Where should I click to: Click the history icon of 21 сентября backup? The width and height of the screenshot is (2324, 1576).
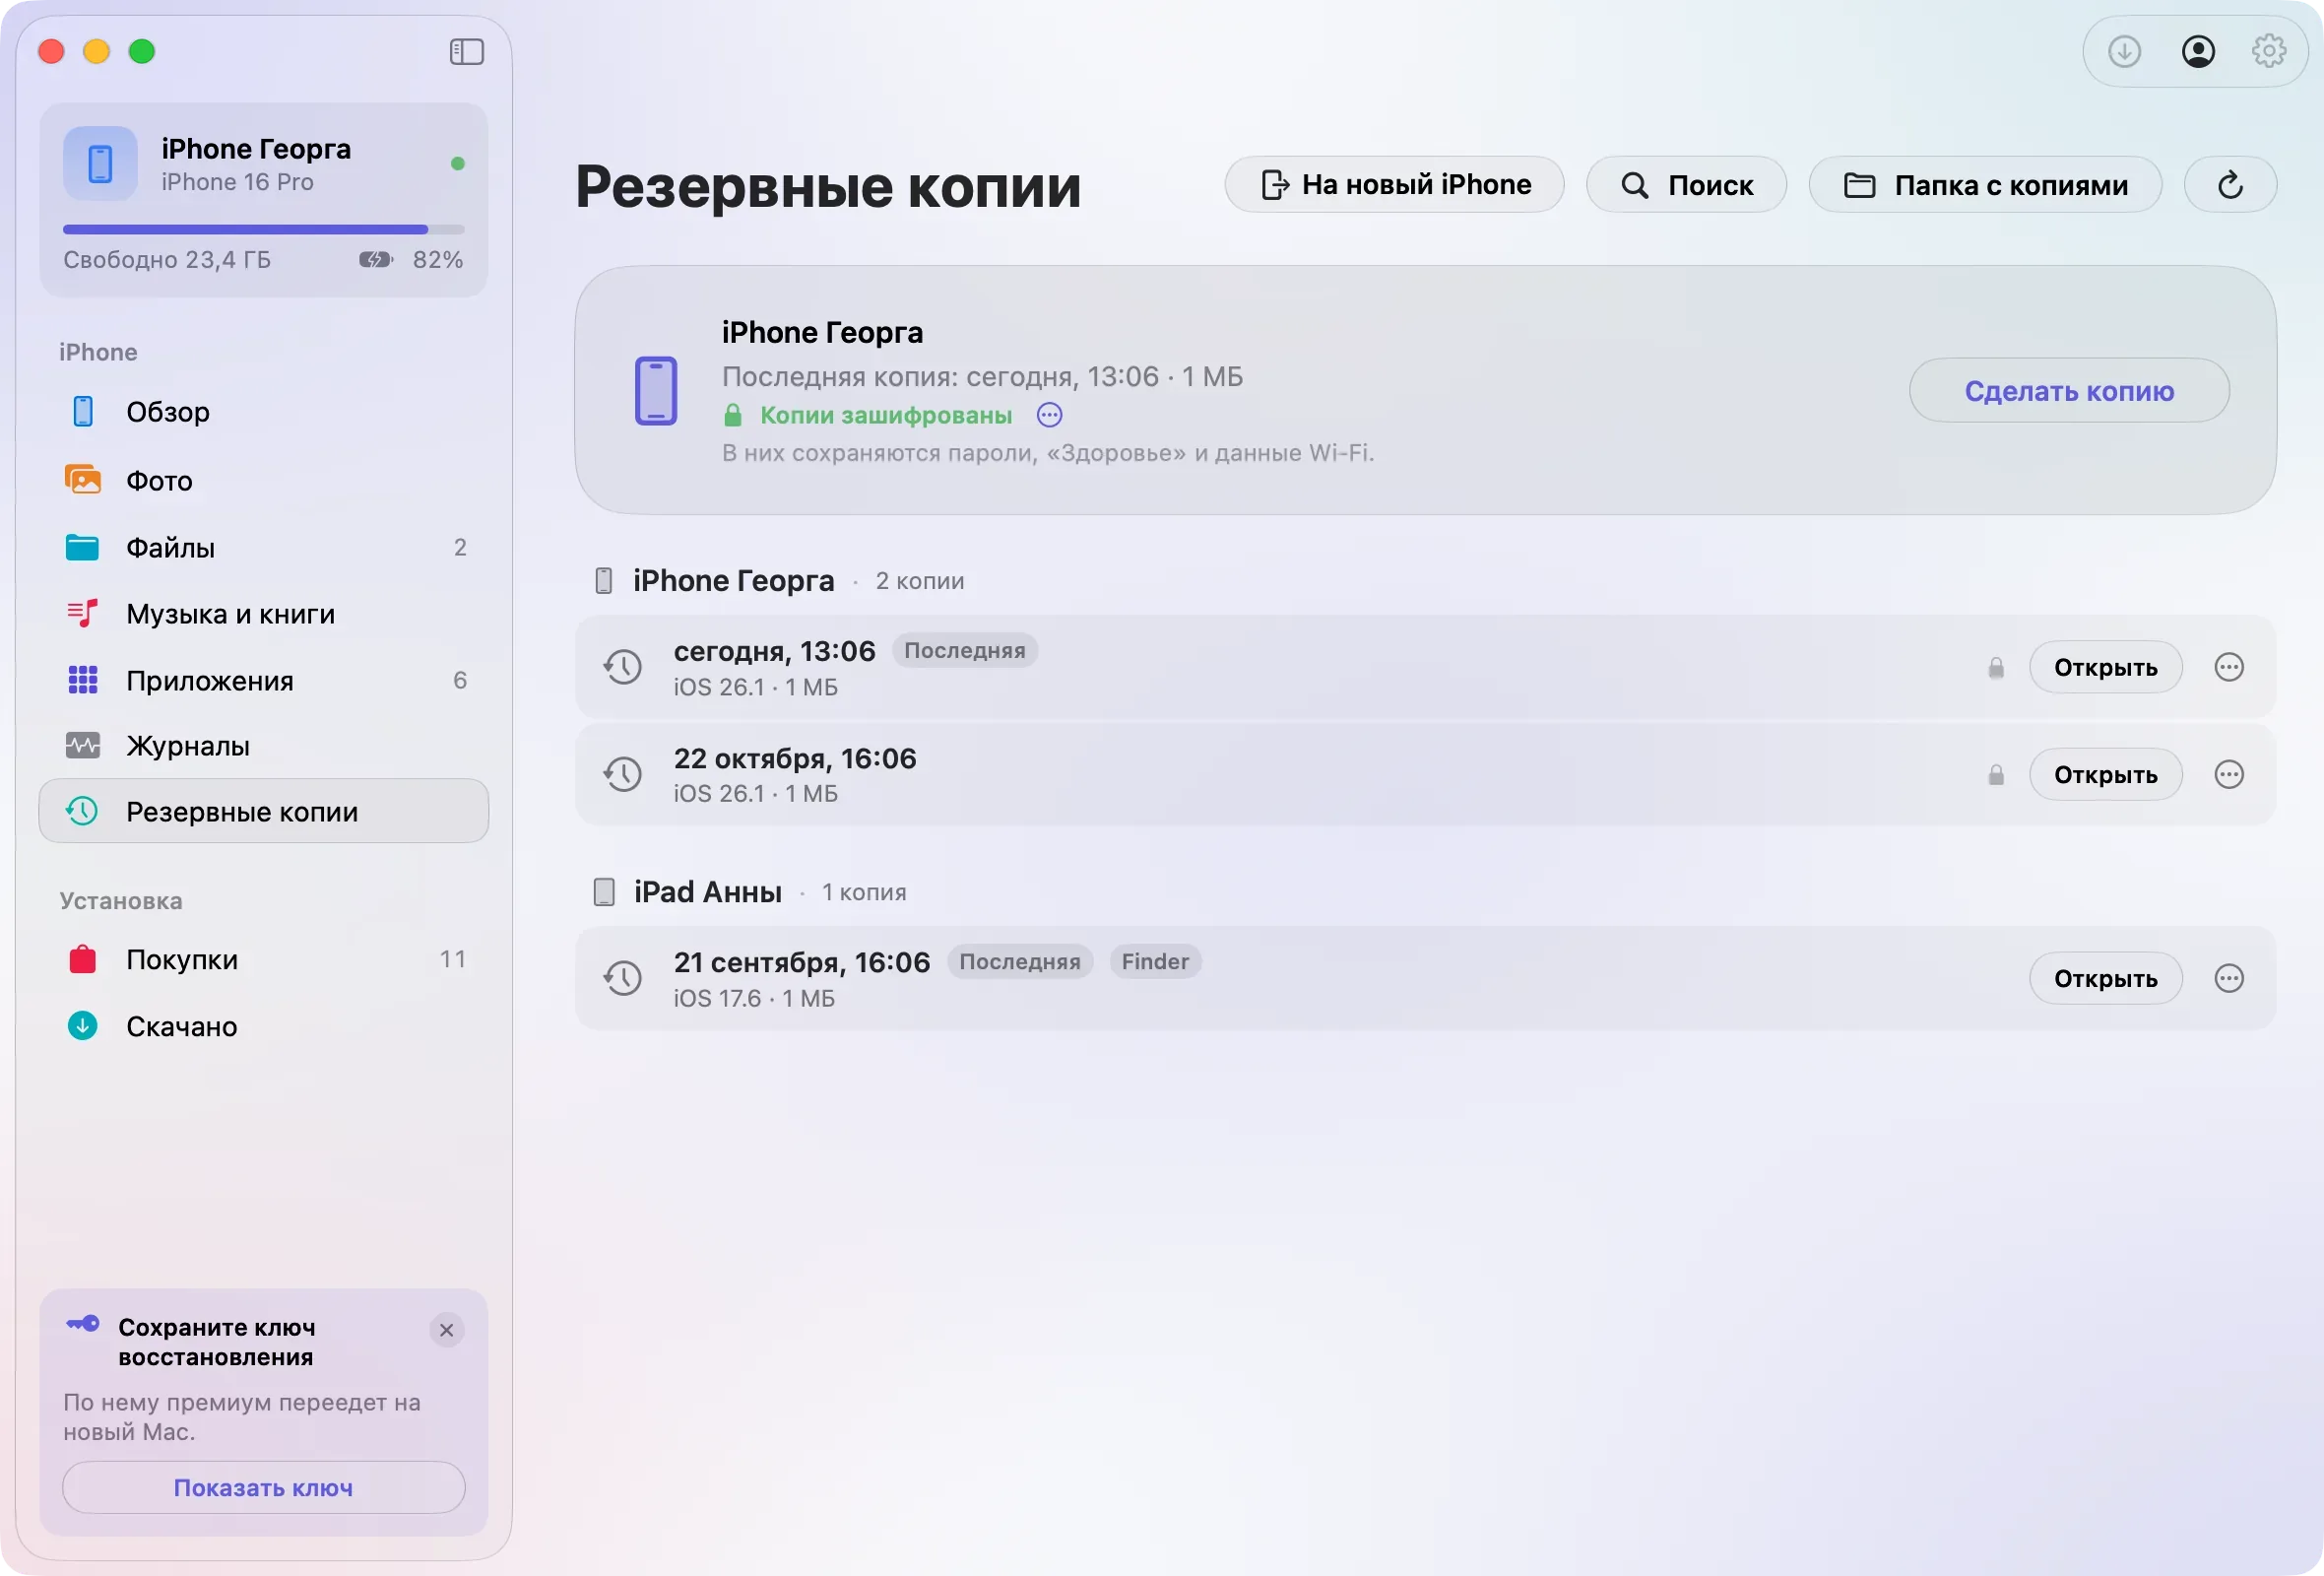[x=623, y=978]
